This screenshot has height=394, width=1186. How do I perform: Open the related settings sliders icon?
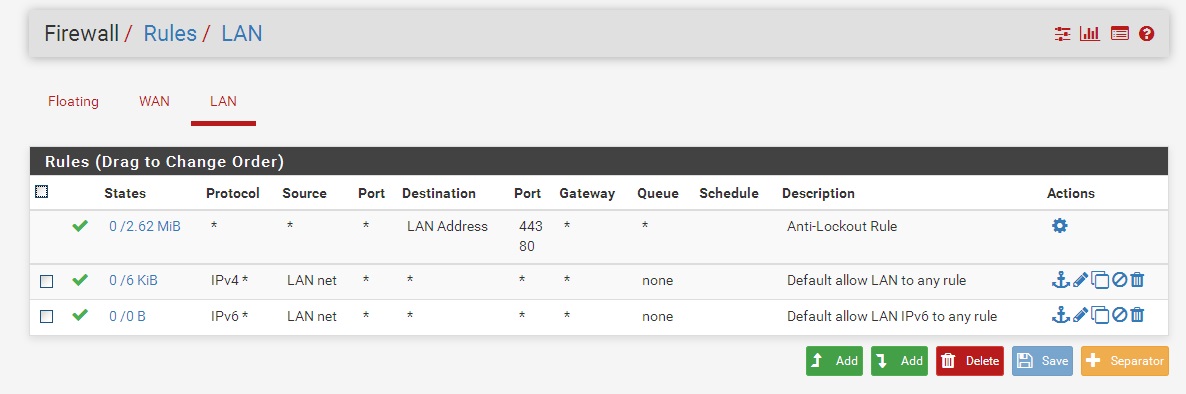(x=1063, y=33)
